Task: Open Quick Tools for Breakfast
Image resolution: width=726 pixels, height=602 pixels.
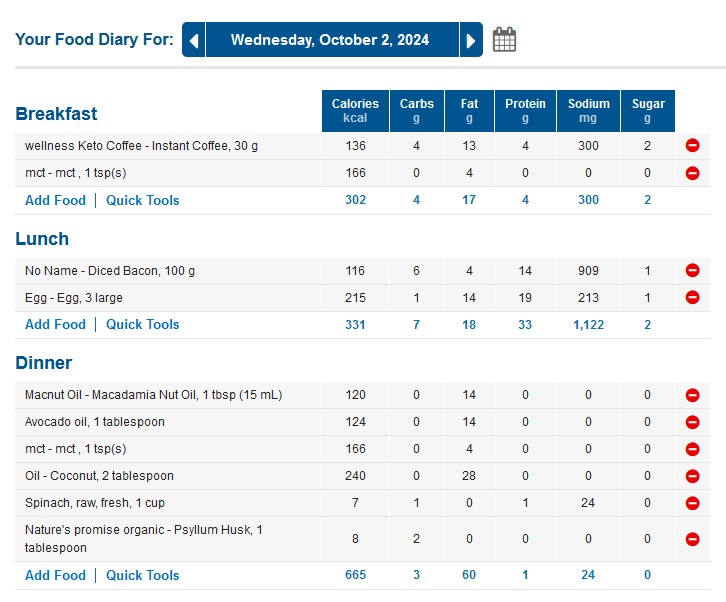Action: (x=143, y=200)
